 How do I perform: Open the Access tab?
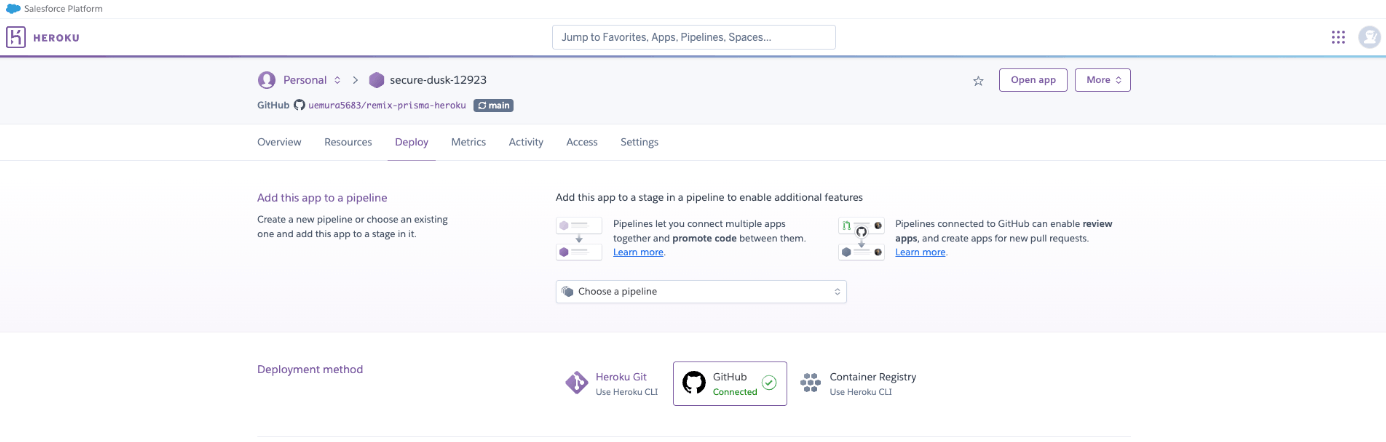click(582, 142)
